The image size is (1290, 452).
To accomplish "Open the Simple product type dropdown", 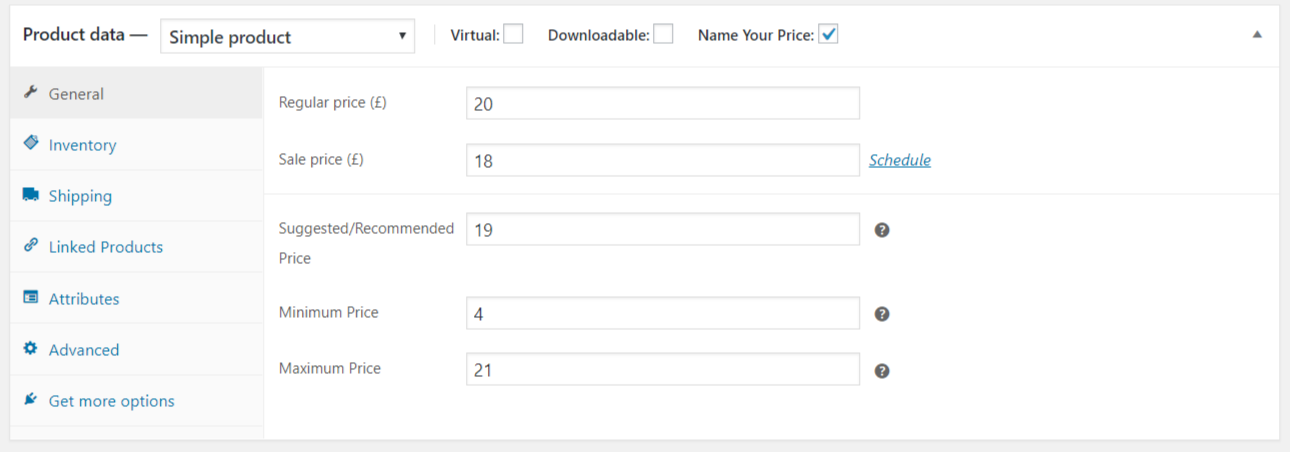I will [x=287, y=37].
